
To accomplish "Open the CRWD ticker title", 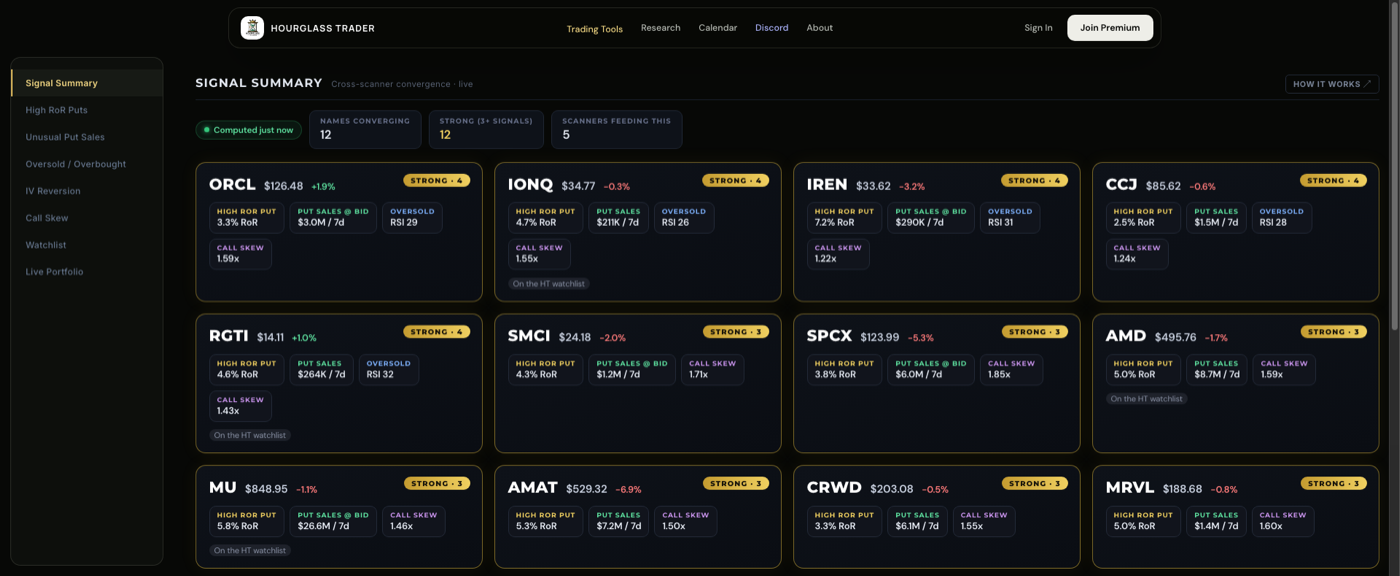I will (834, 488).
